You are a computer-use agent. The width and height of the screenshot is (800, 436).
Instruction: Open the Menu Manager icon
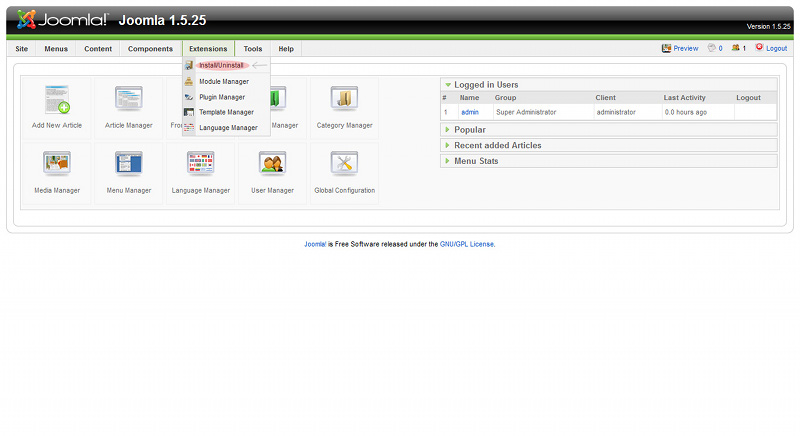[x=129, y=163]
